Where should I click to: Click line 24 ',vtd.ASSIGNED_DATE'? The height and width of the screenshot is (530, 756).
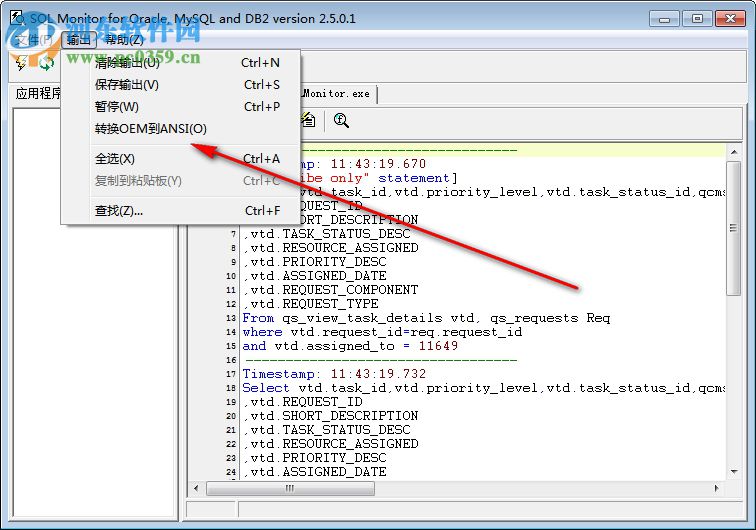[314, 472]
